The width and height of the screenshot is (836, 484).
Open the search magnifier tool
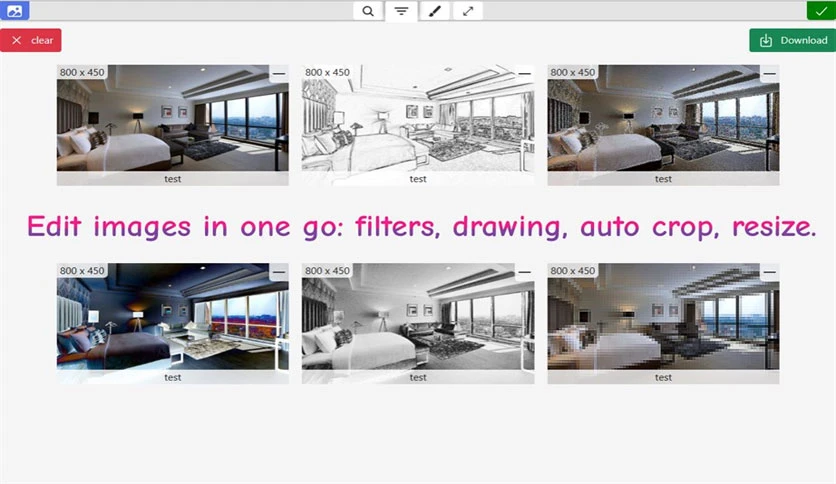[368, 11]
